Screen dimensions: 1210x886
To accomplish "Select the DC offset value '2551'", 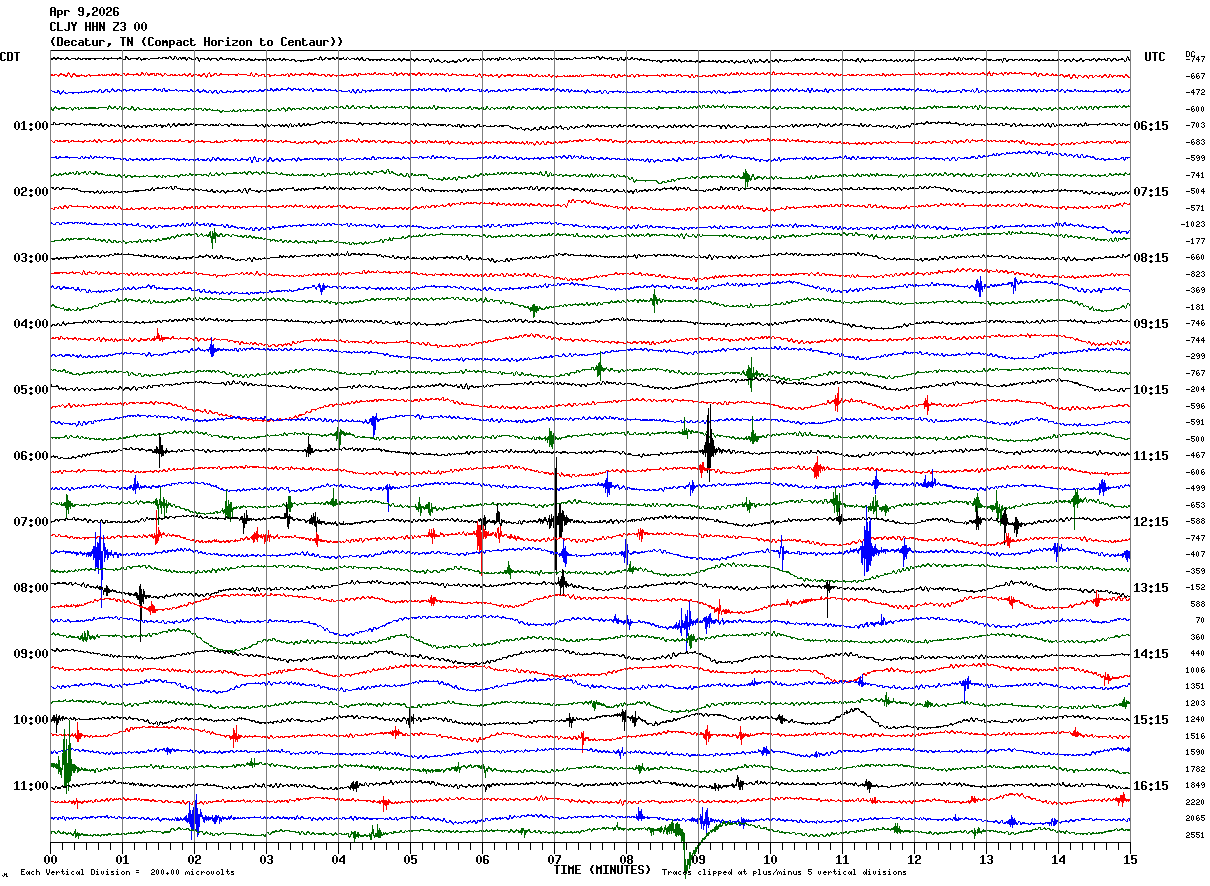I will pos(1196,835).
